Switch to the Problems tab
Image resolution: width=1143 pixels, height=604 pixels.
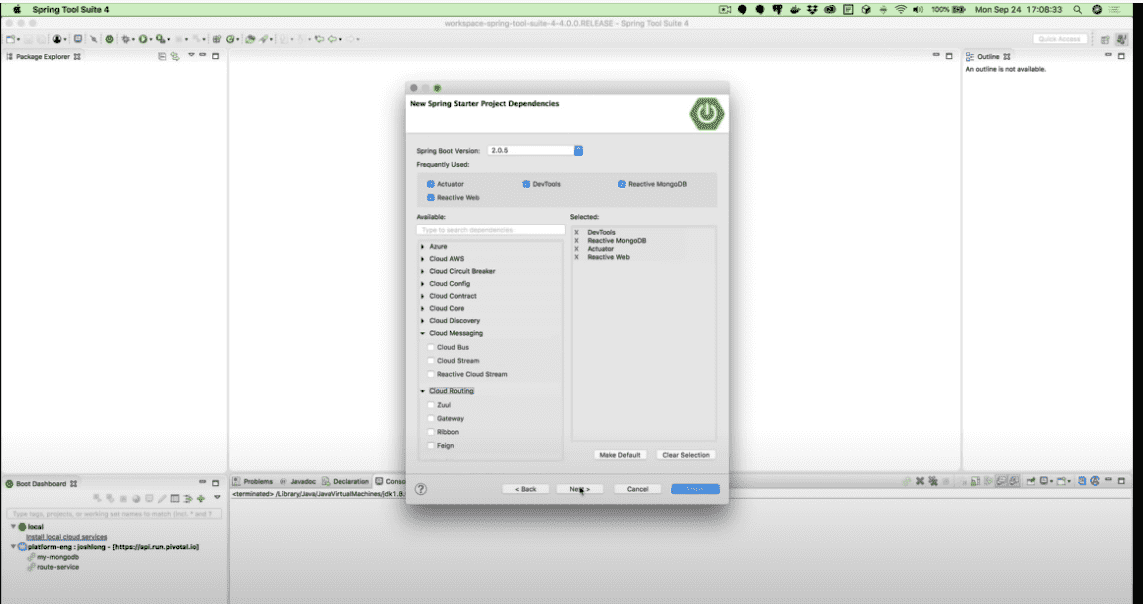tap(253, 482)
